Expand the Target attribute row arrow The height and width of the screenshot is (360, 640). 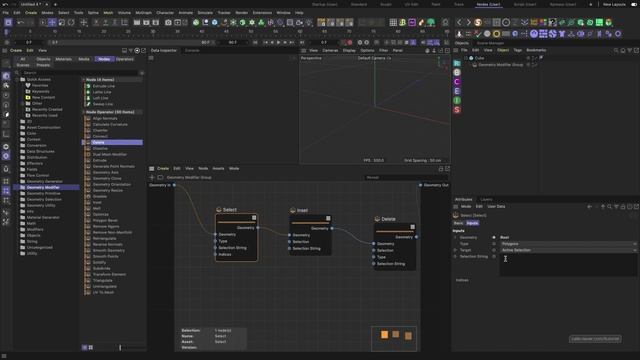[x=456, y=250]
